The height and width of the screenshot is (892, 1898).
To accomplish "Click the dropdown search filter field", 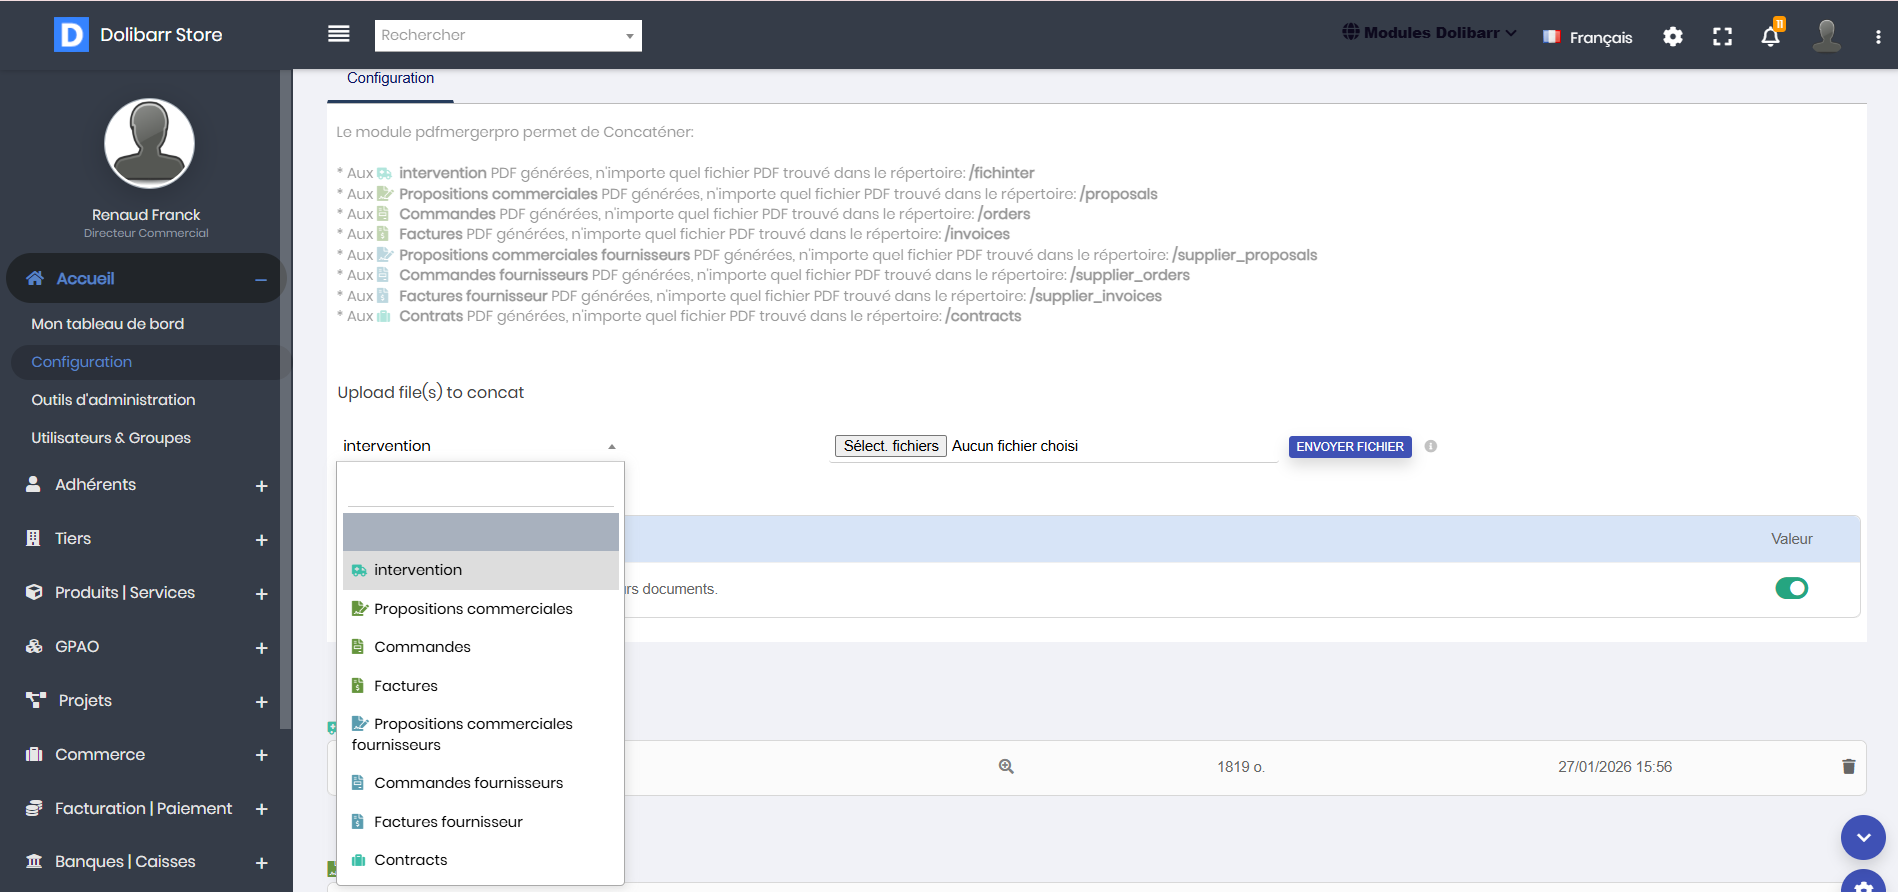I will click(x=480, y=490).
